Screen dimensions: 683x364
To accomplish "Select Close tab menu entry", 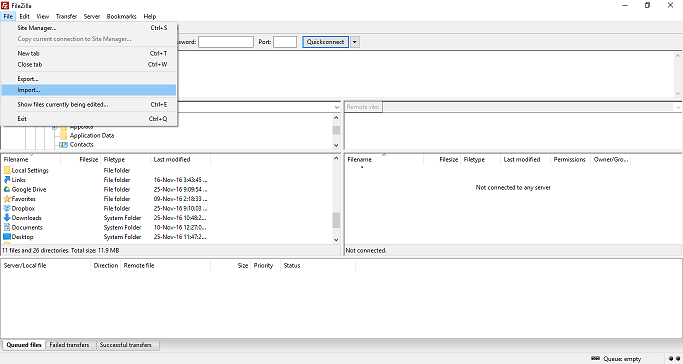I will coord(89,64).
